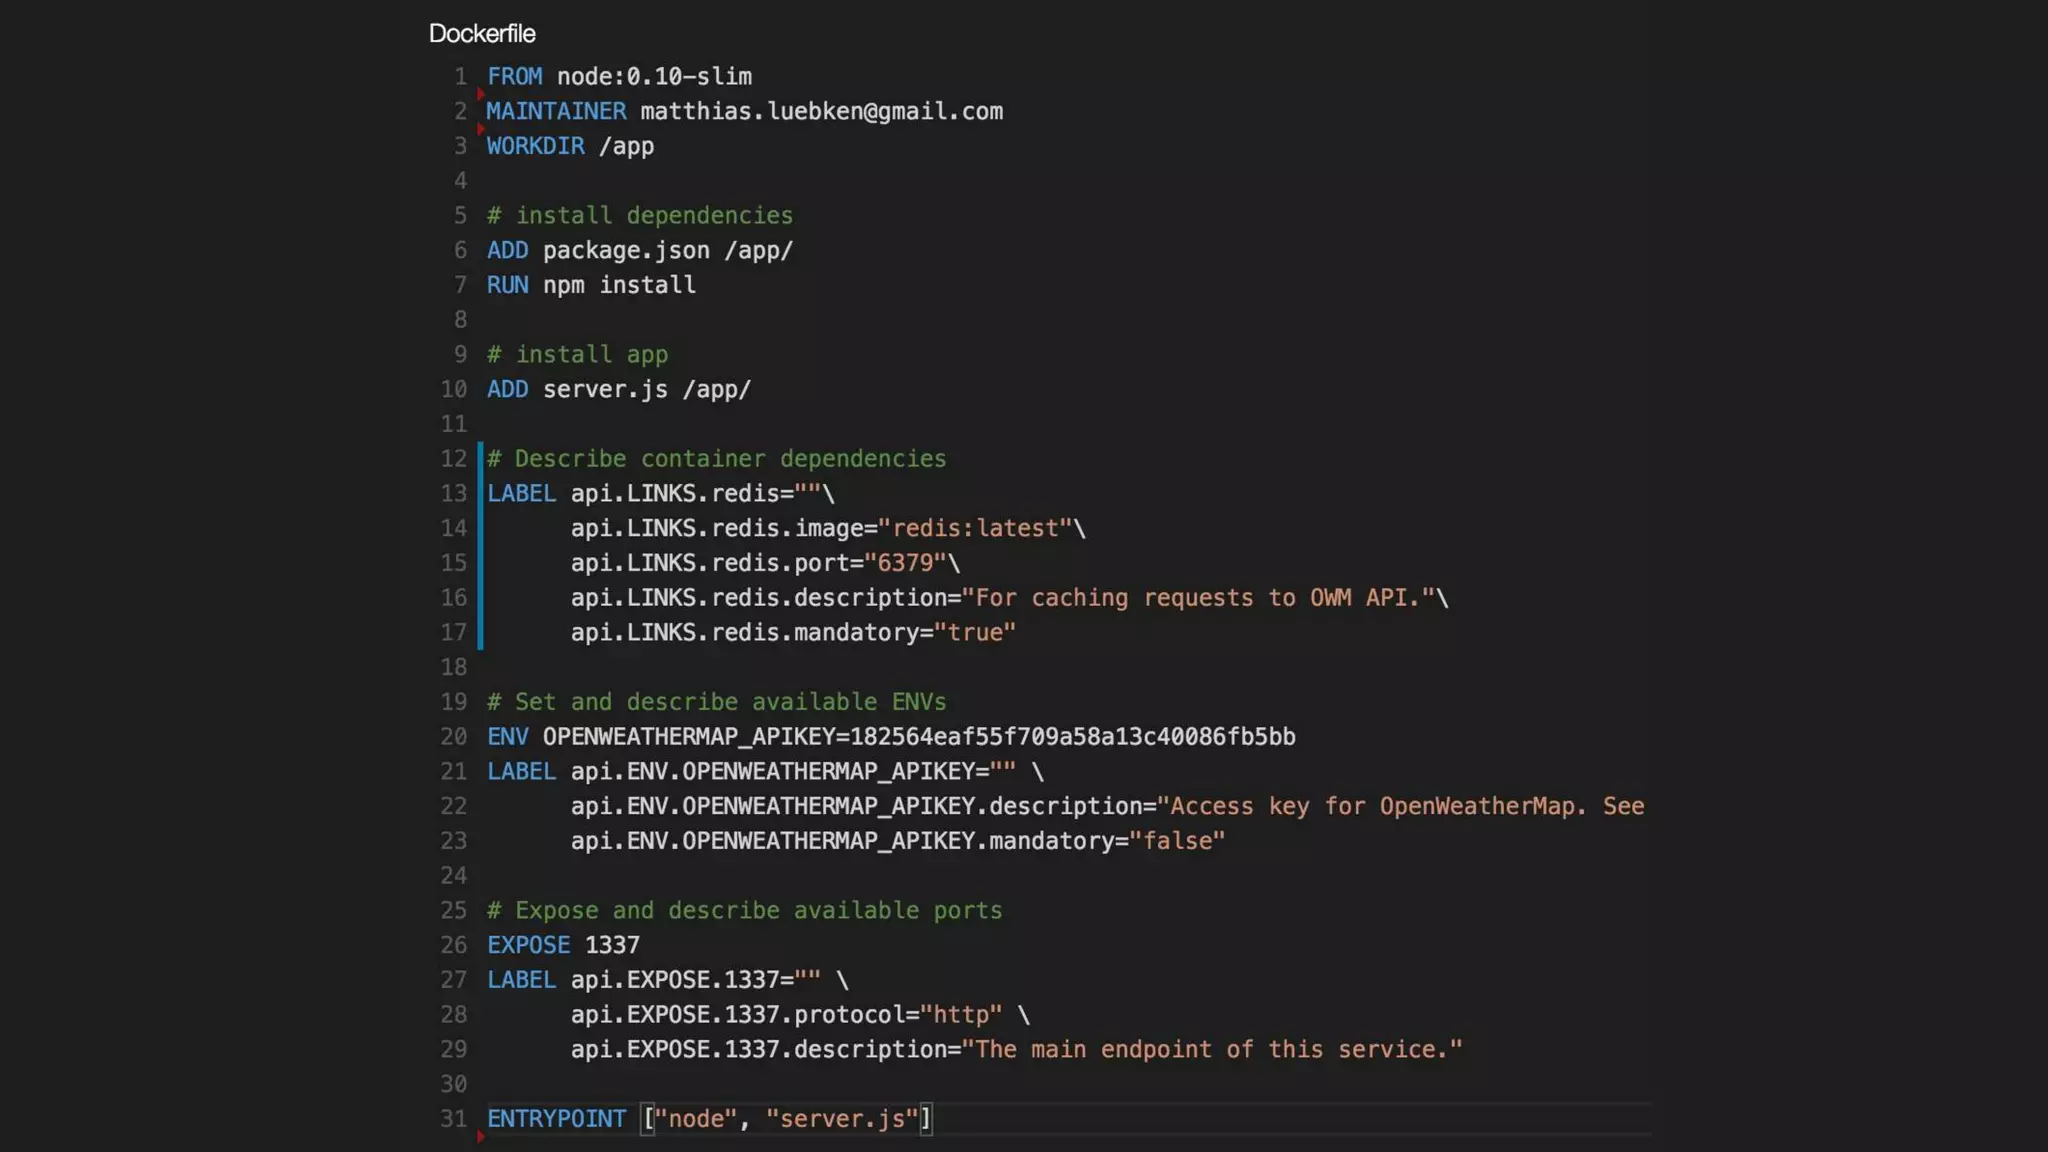The height and width of the screenshot is (1152, 2048).
Task: Click line number 20 in gutter
Action: pyautogui.click(x=453, y=737)
